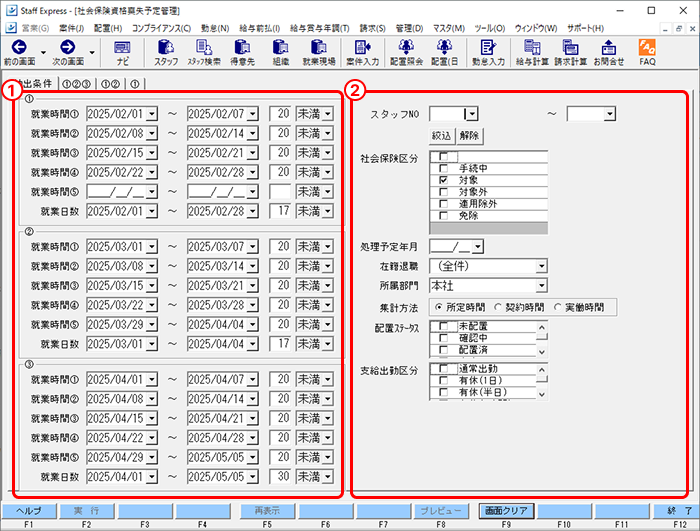Image resolution: width=700 pixels, height=531 pixels.
Task: Check the 配置済 status checkbox
Action: (x=443, y=350)
